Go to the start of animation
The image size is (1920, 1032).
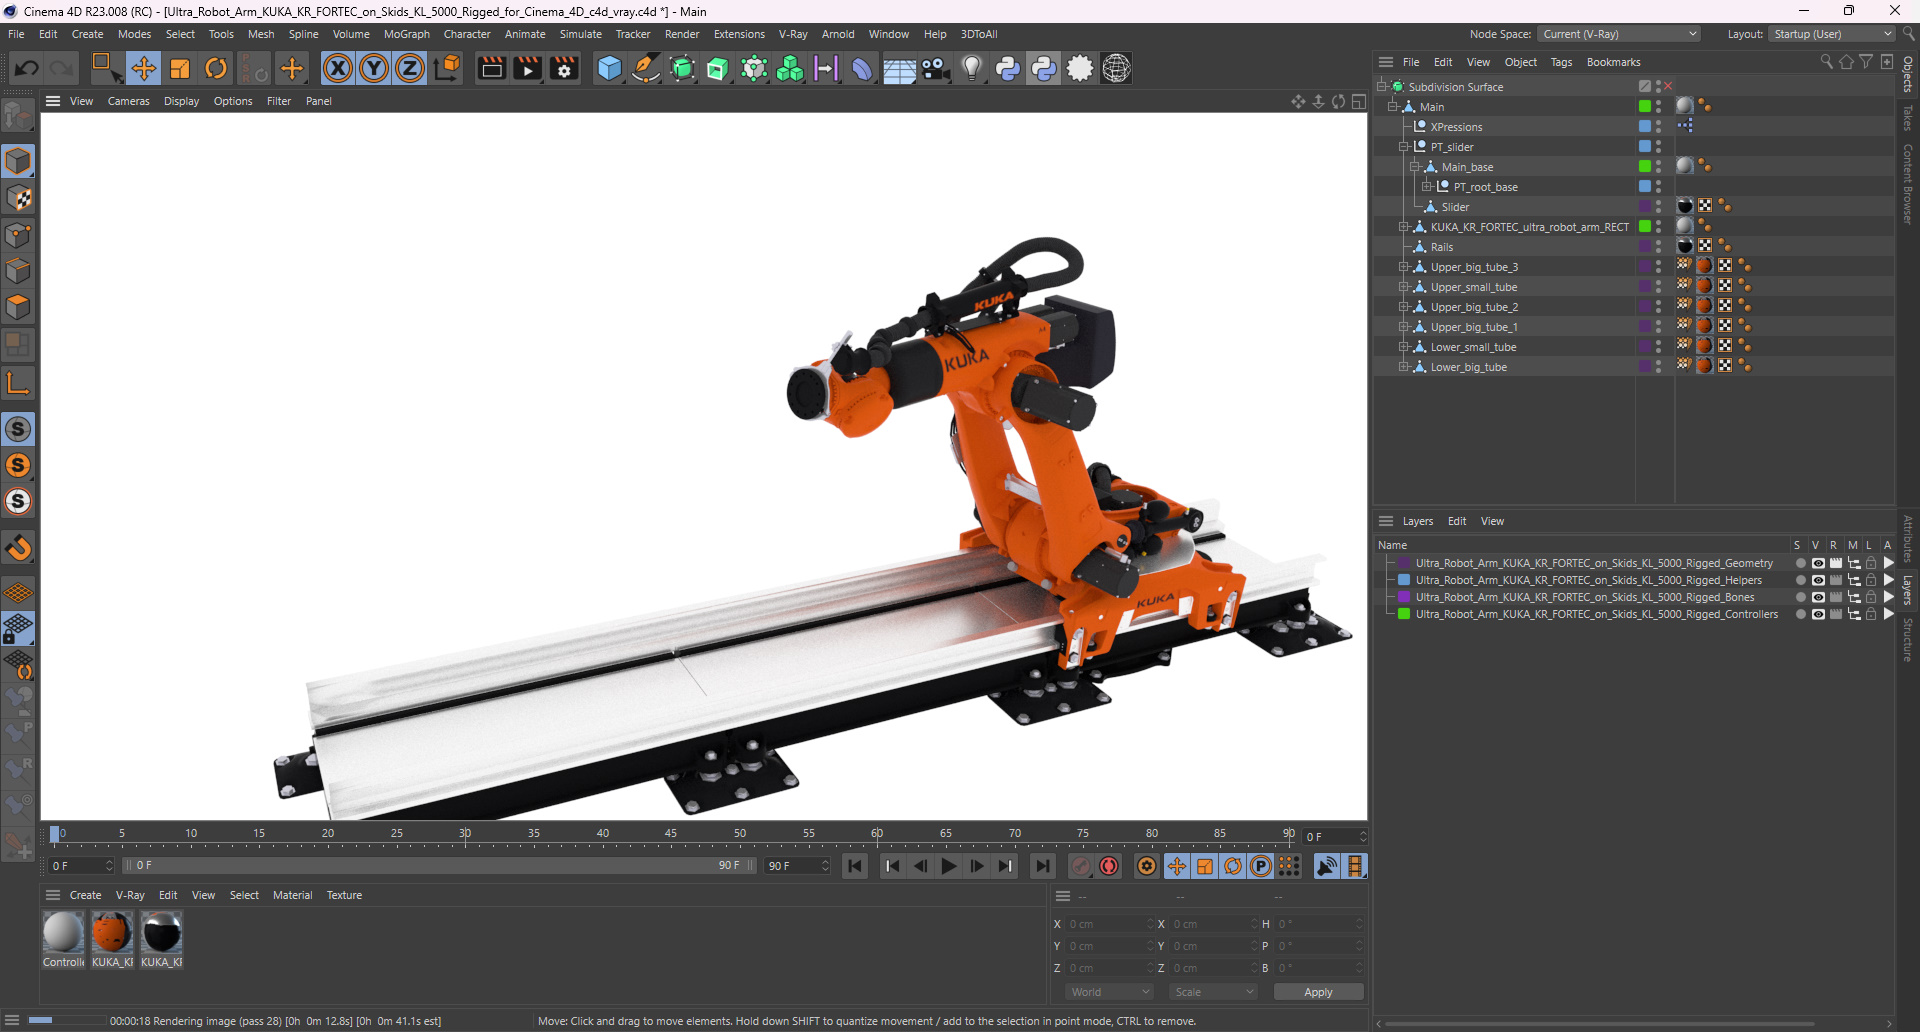(855, 866)
